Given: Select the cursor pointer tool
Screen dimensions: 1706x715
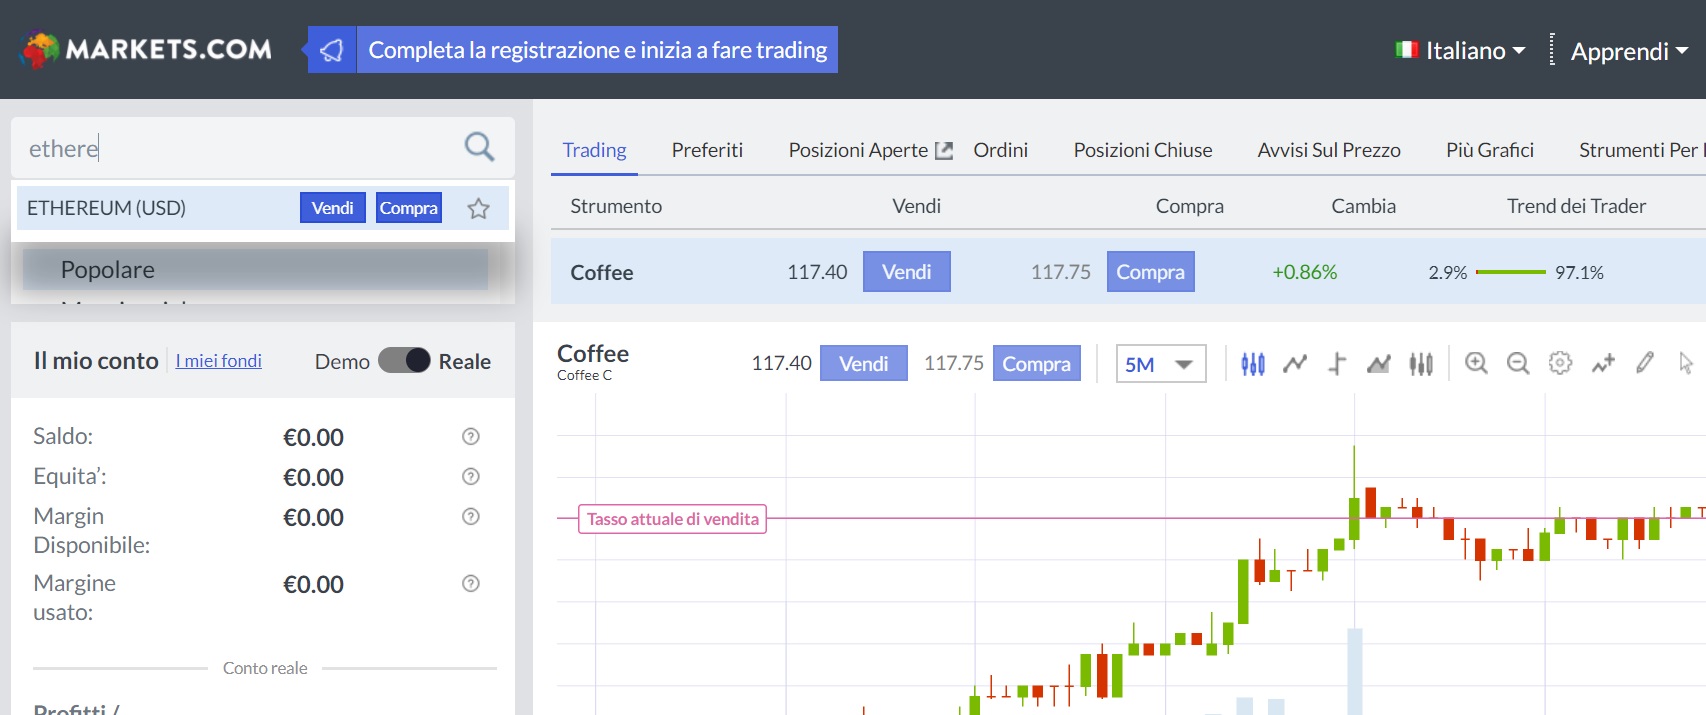Looking at the screenshot, I should (1686, 363).
